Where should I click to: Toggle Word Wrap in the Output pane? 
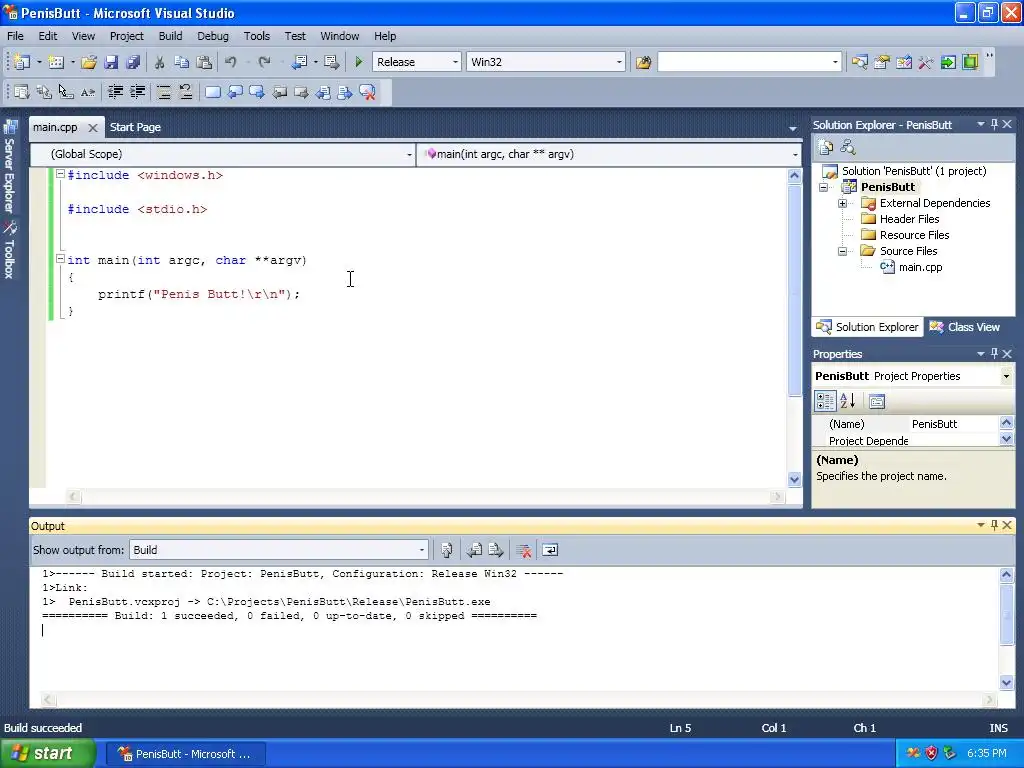pos(550,551)
